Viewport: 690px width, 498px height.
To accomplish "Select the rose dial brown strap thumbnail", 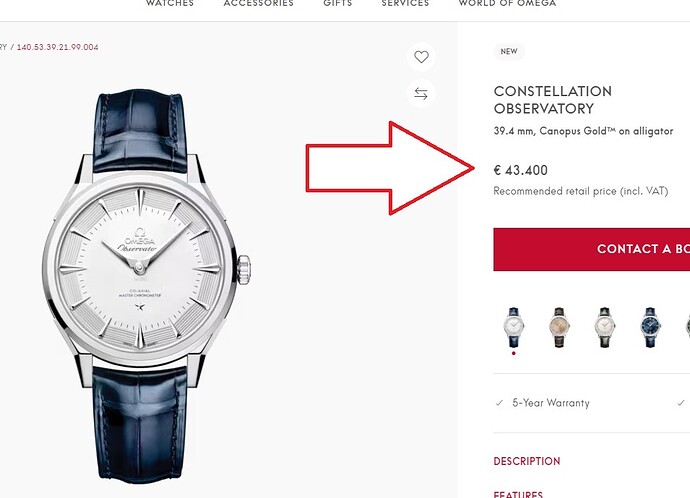I will 560,326.
